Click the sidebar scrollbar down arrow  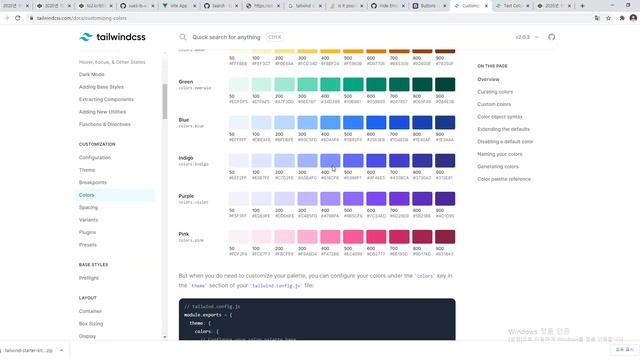(164, 337)
